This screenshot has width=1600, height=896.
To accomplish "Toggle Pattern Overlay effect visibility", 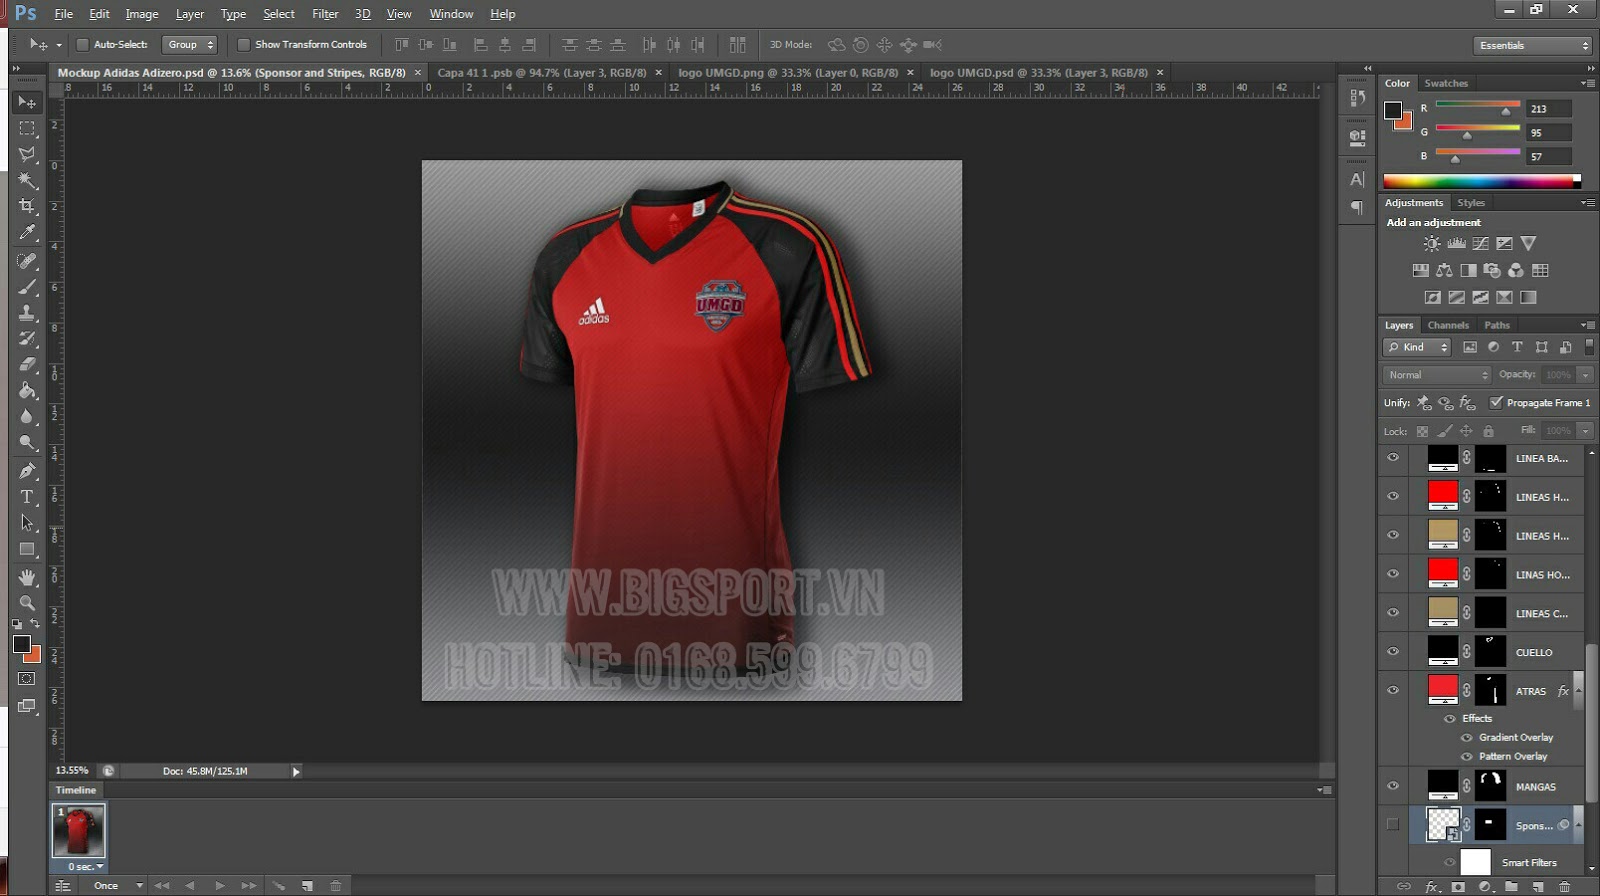I will coord(1466,757).
